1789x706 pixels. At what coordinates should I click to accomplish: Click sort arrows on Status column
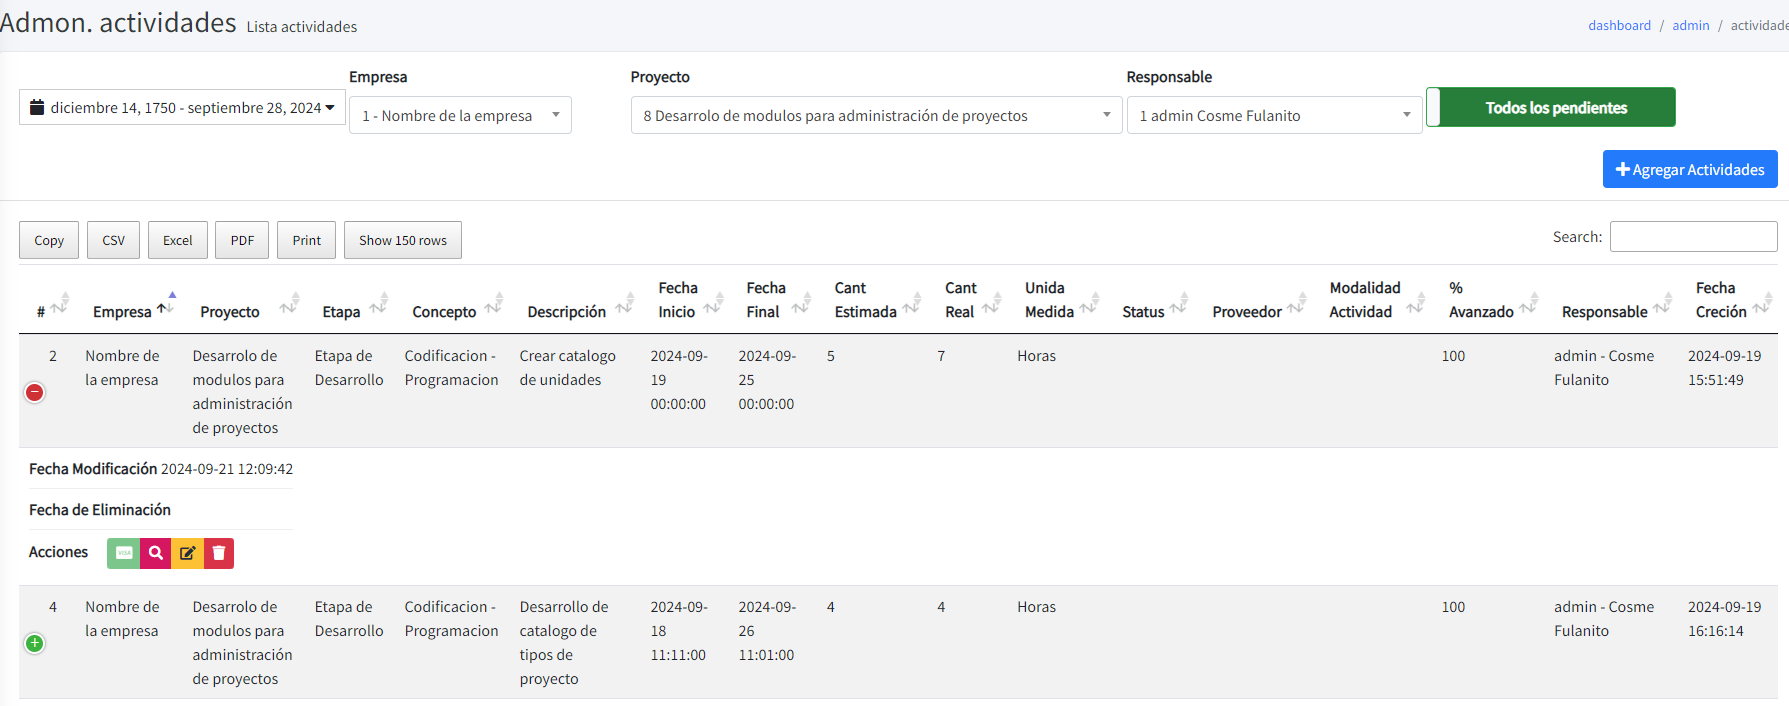tap(1179, 305)
